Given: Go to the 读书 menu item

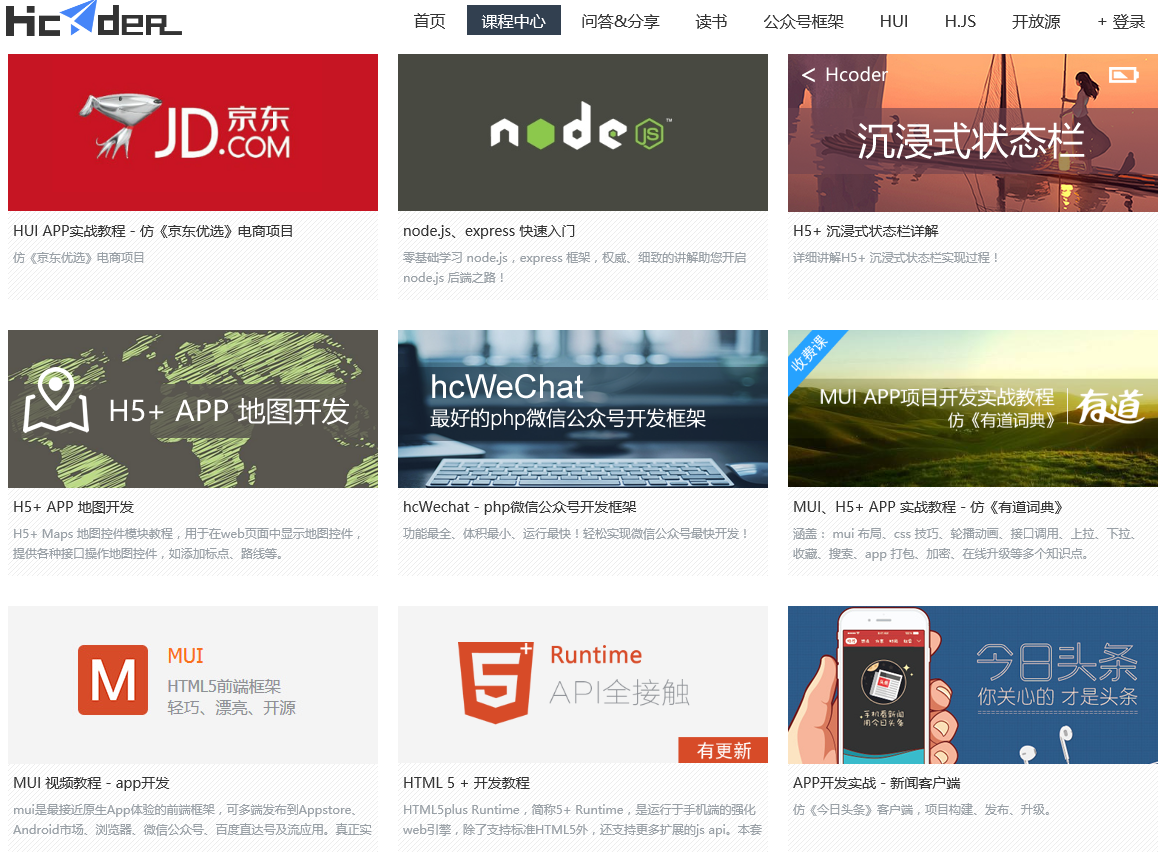Looking at the screenshot, I should pos(711,21).
